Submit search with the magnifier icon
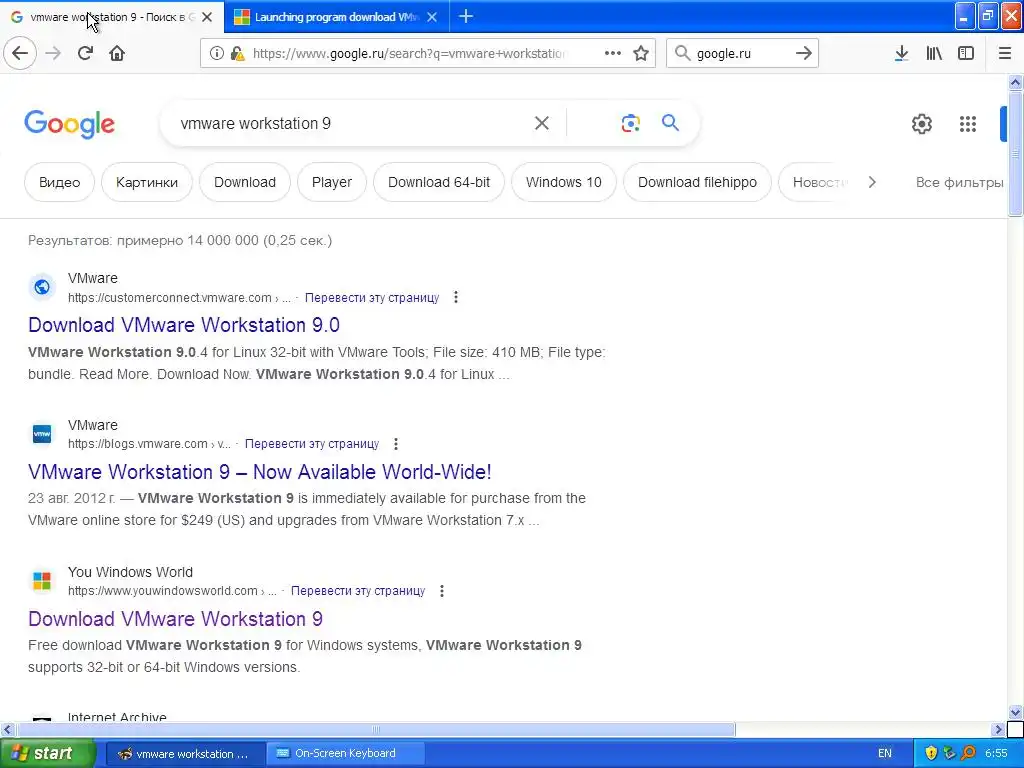This screenshot has width=1024, height=768. pos(670,122)
